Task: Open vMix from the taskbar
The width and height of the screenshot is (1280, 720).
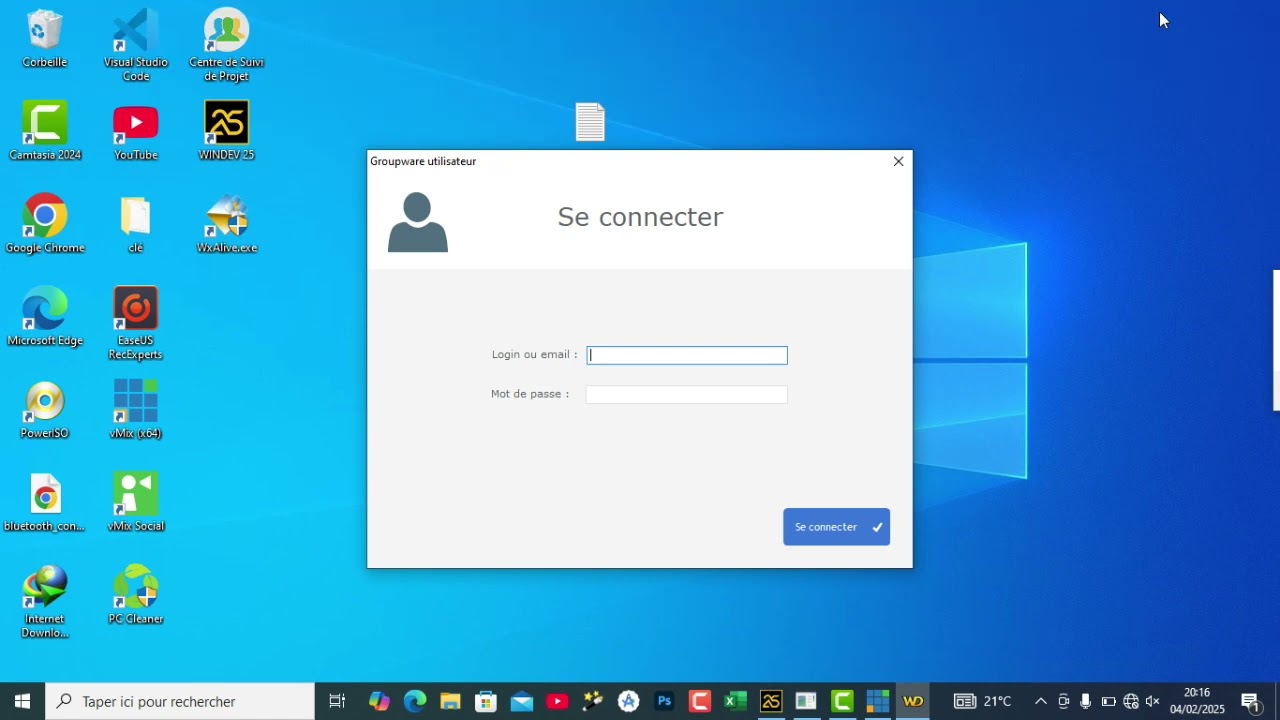Action: coord(878,701)
